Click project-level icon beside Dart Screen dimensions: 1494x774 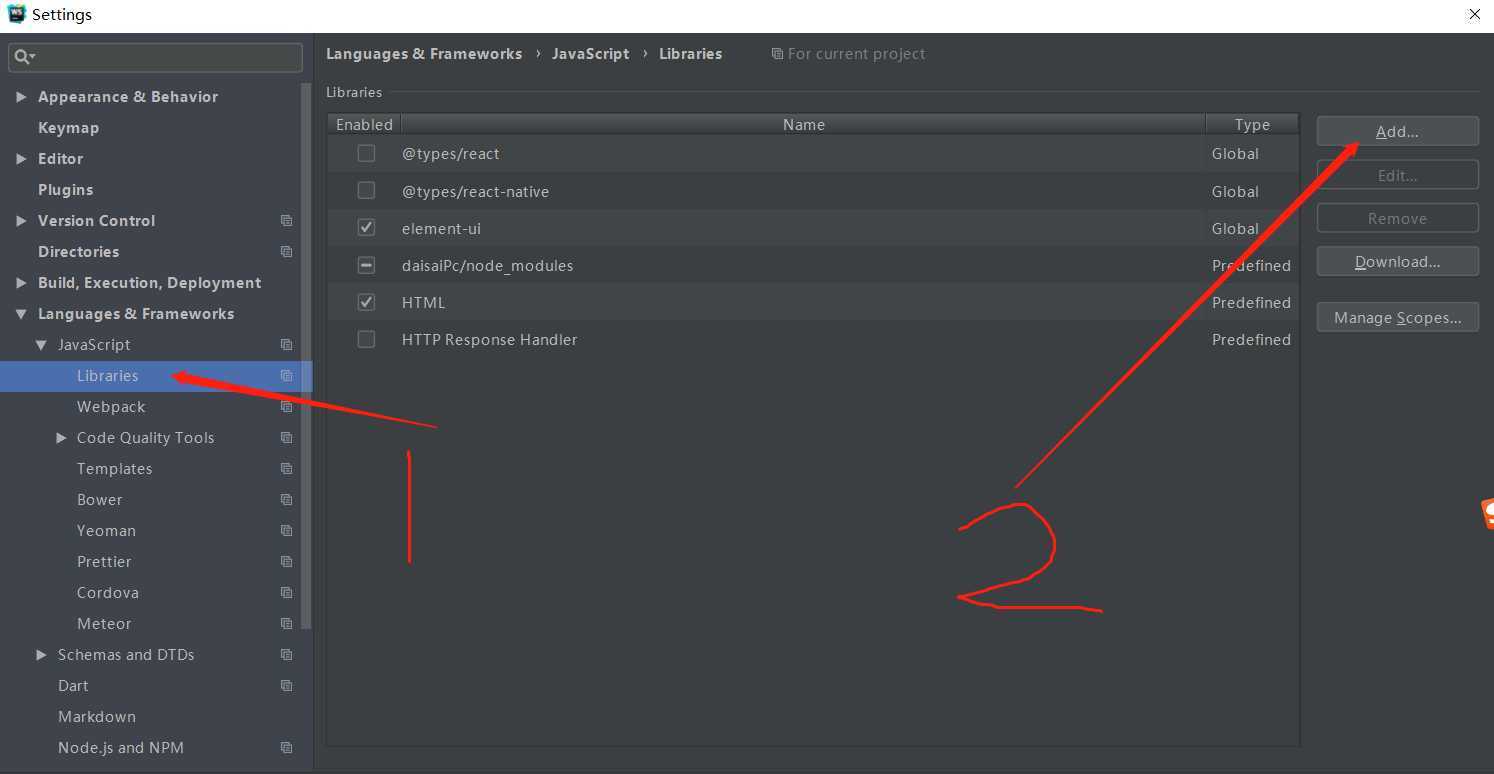(287, 686)
